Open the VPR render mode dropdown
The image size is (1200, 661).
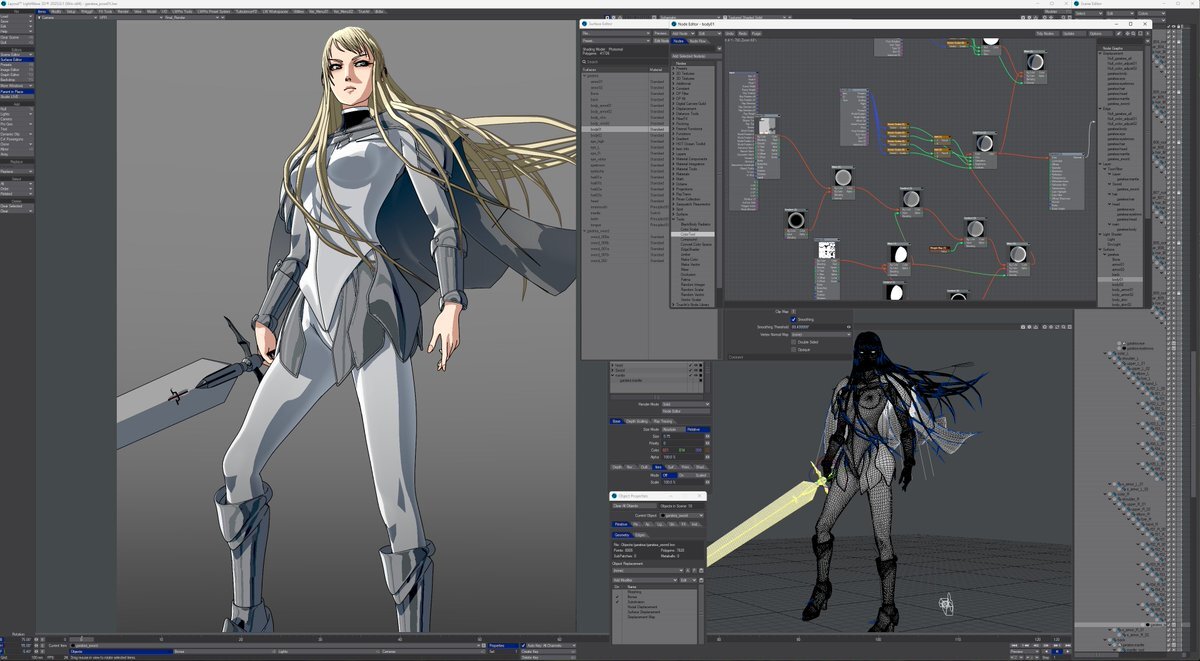click(x=131, y=18)
